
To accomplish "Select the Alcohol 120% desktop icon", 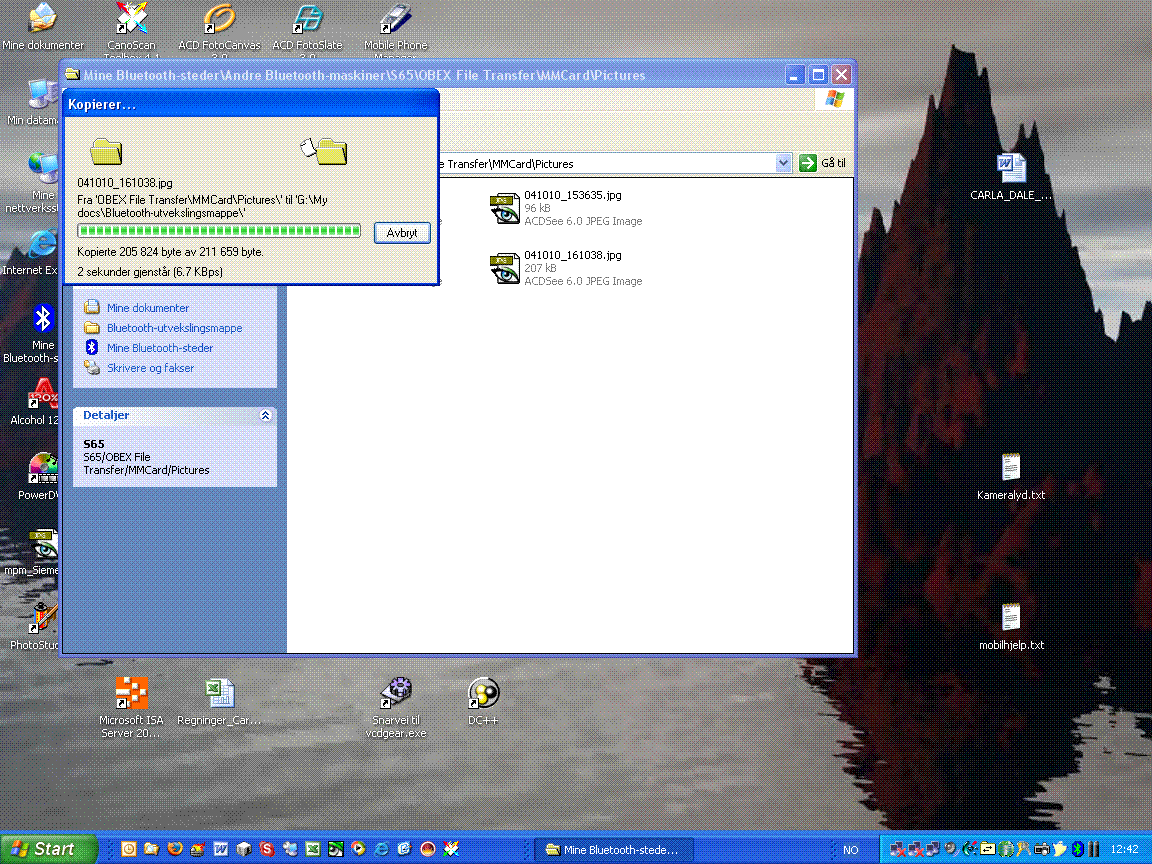I will coord(35,403).
